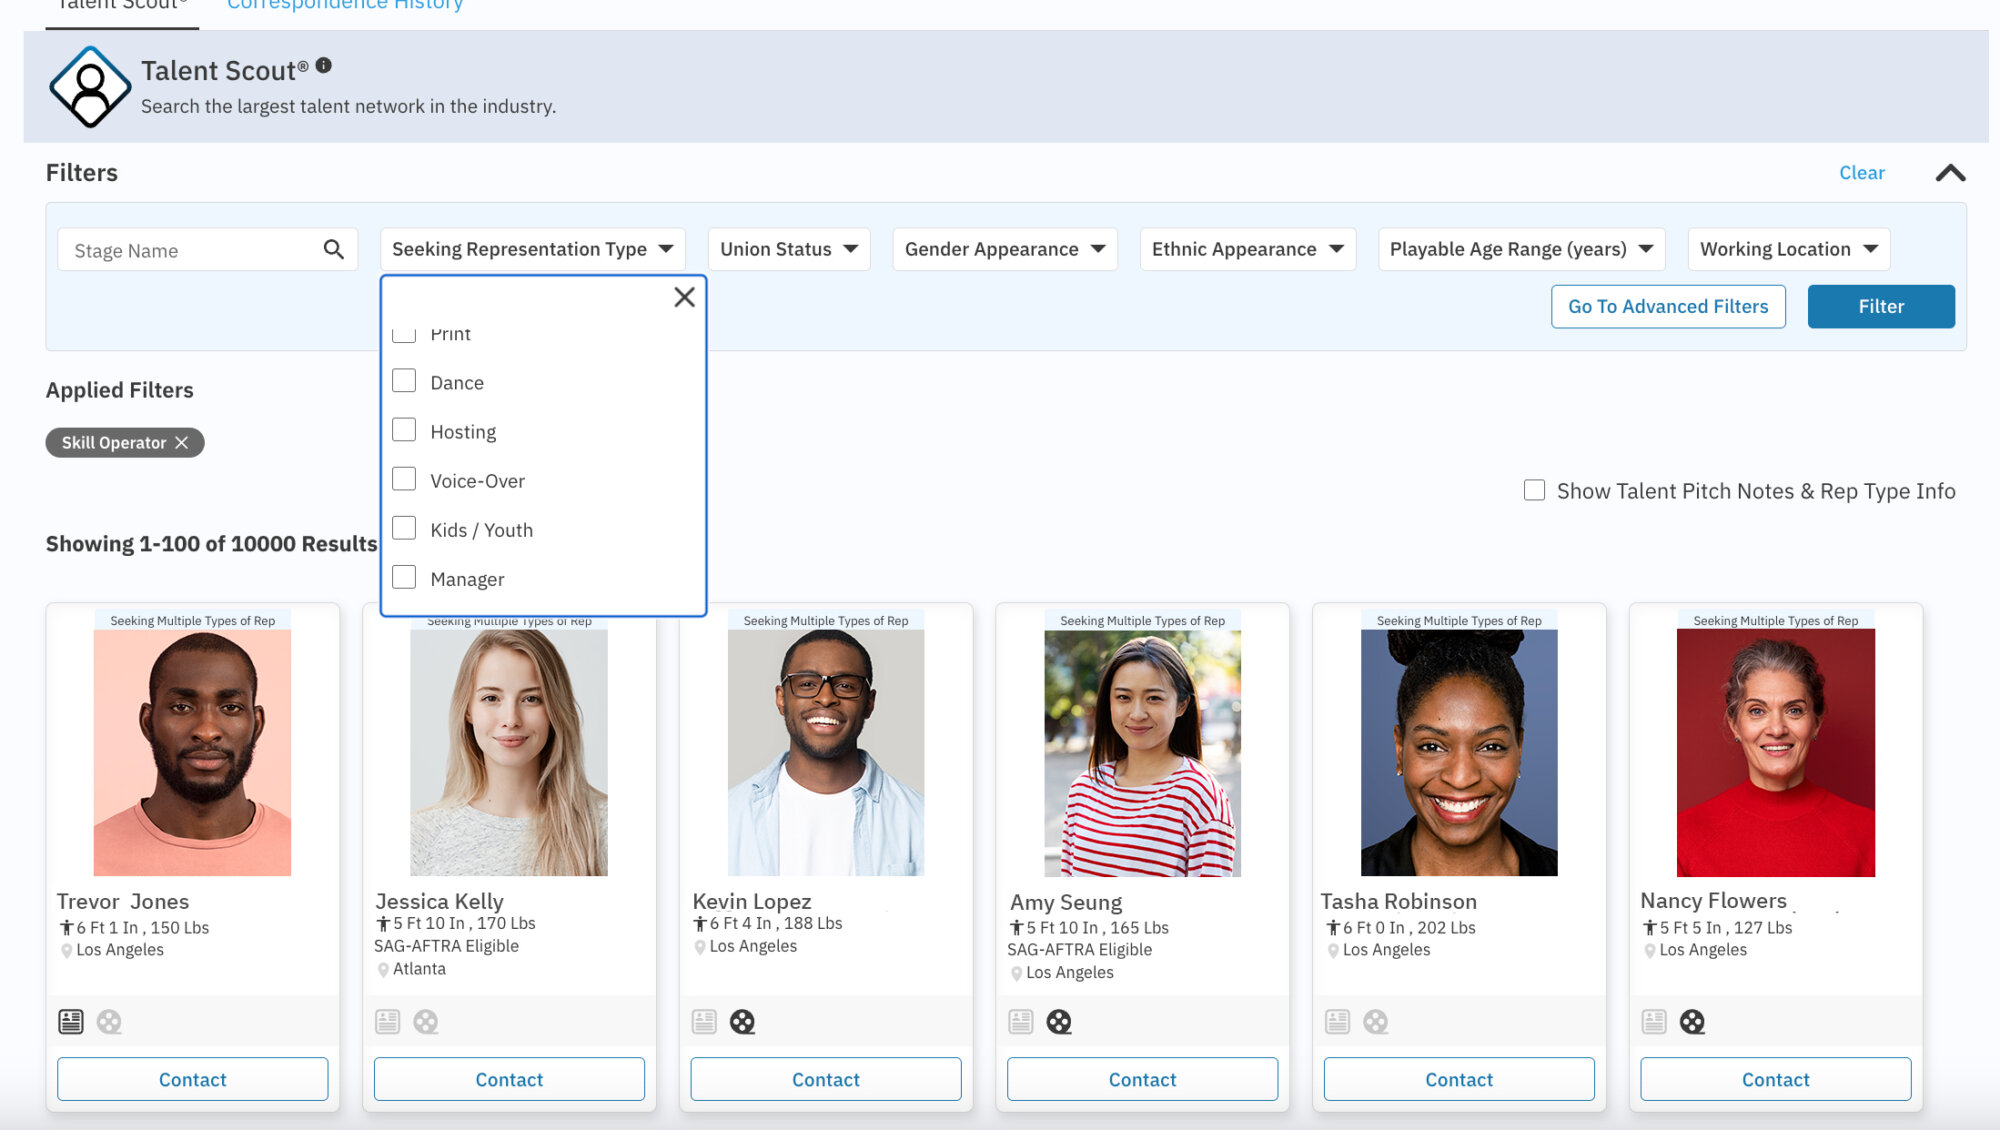The image size is (2000, 1130).
Task: Click Amy Seung's film reel media icon
Action: click(x=1059, y=1021)
